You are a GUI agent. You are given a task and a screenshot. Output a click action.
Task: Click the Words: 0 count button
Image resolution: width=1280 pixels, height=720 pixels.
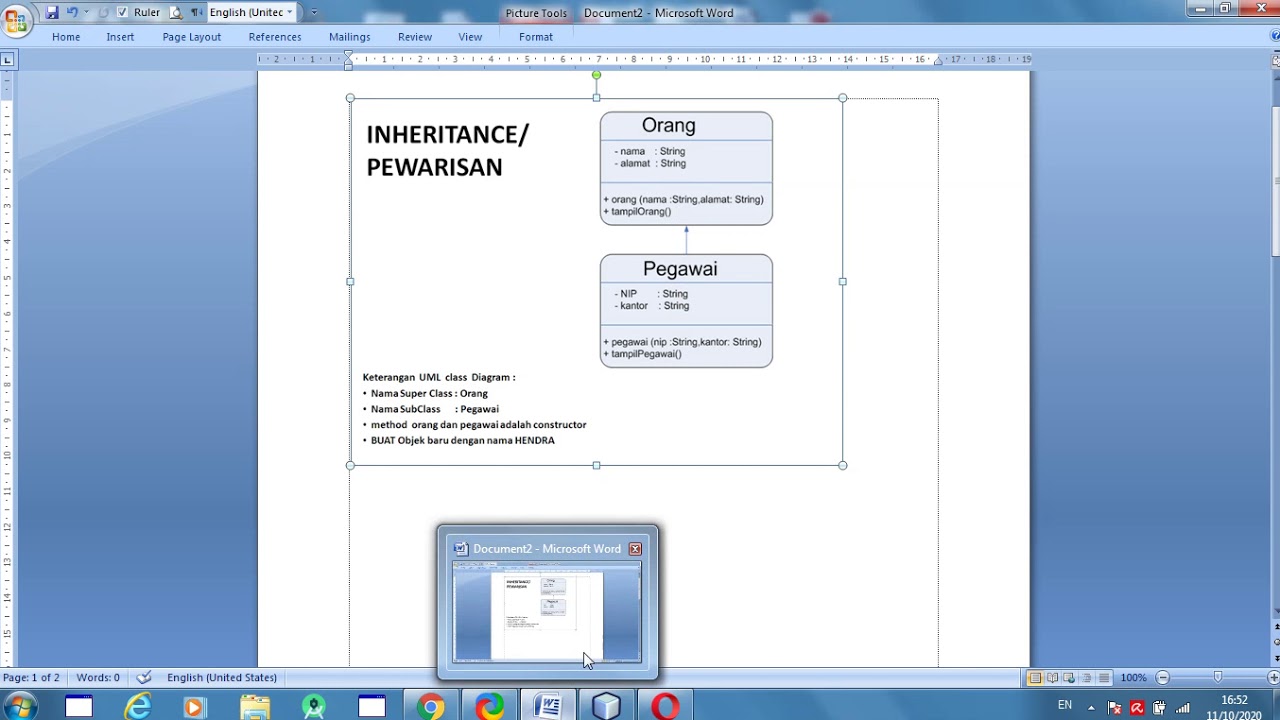click(98, 677)
